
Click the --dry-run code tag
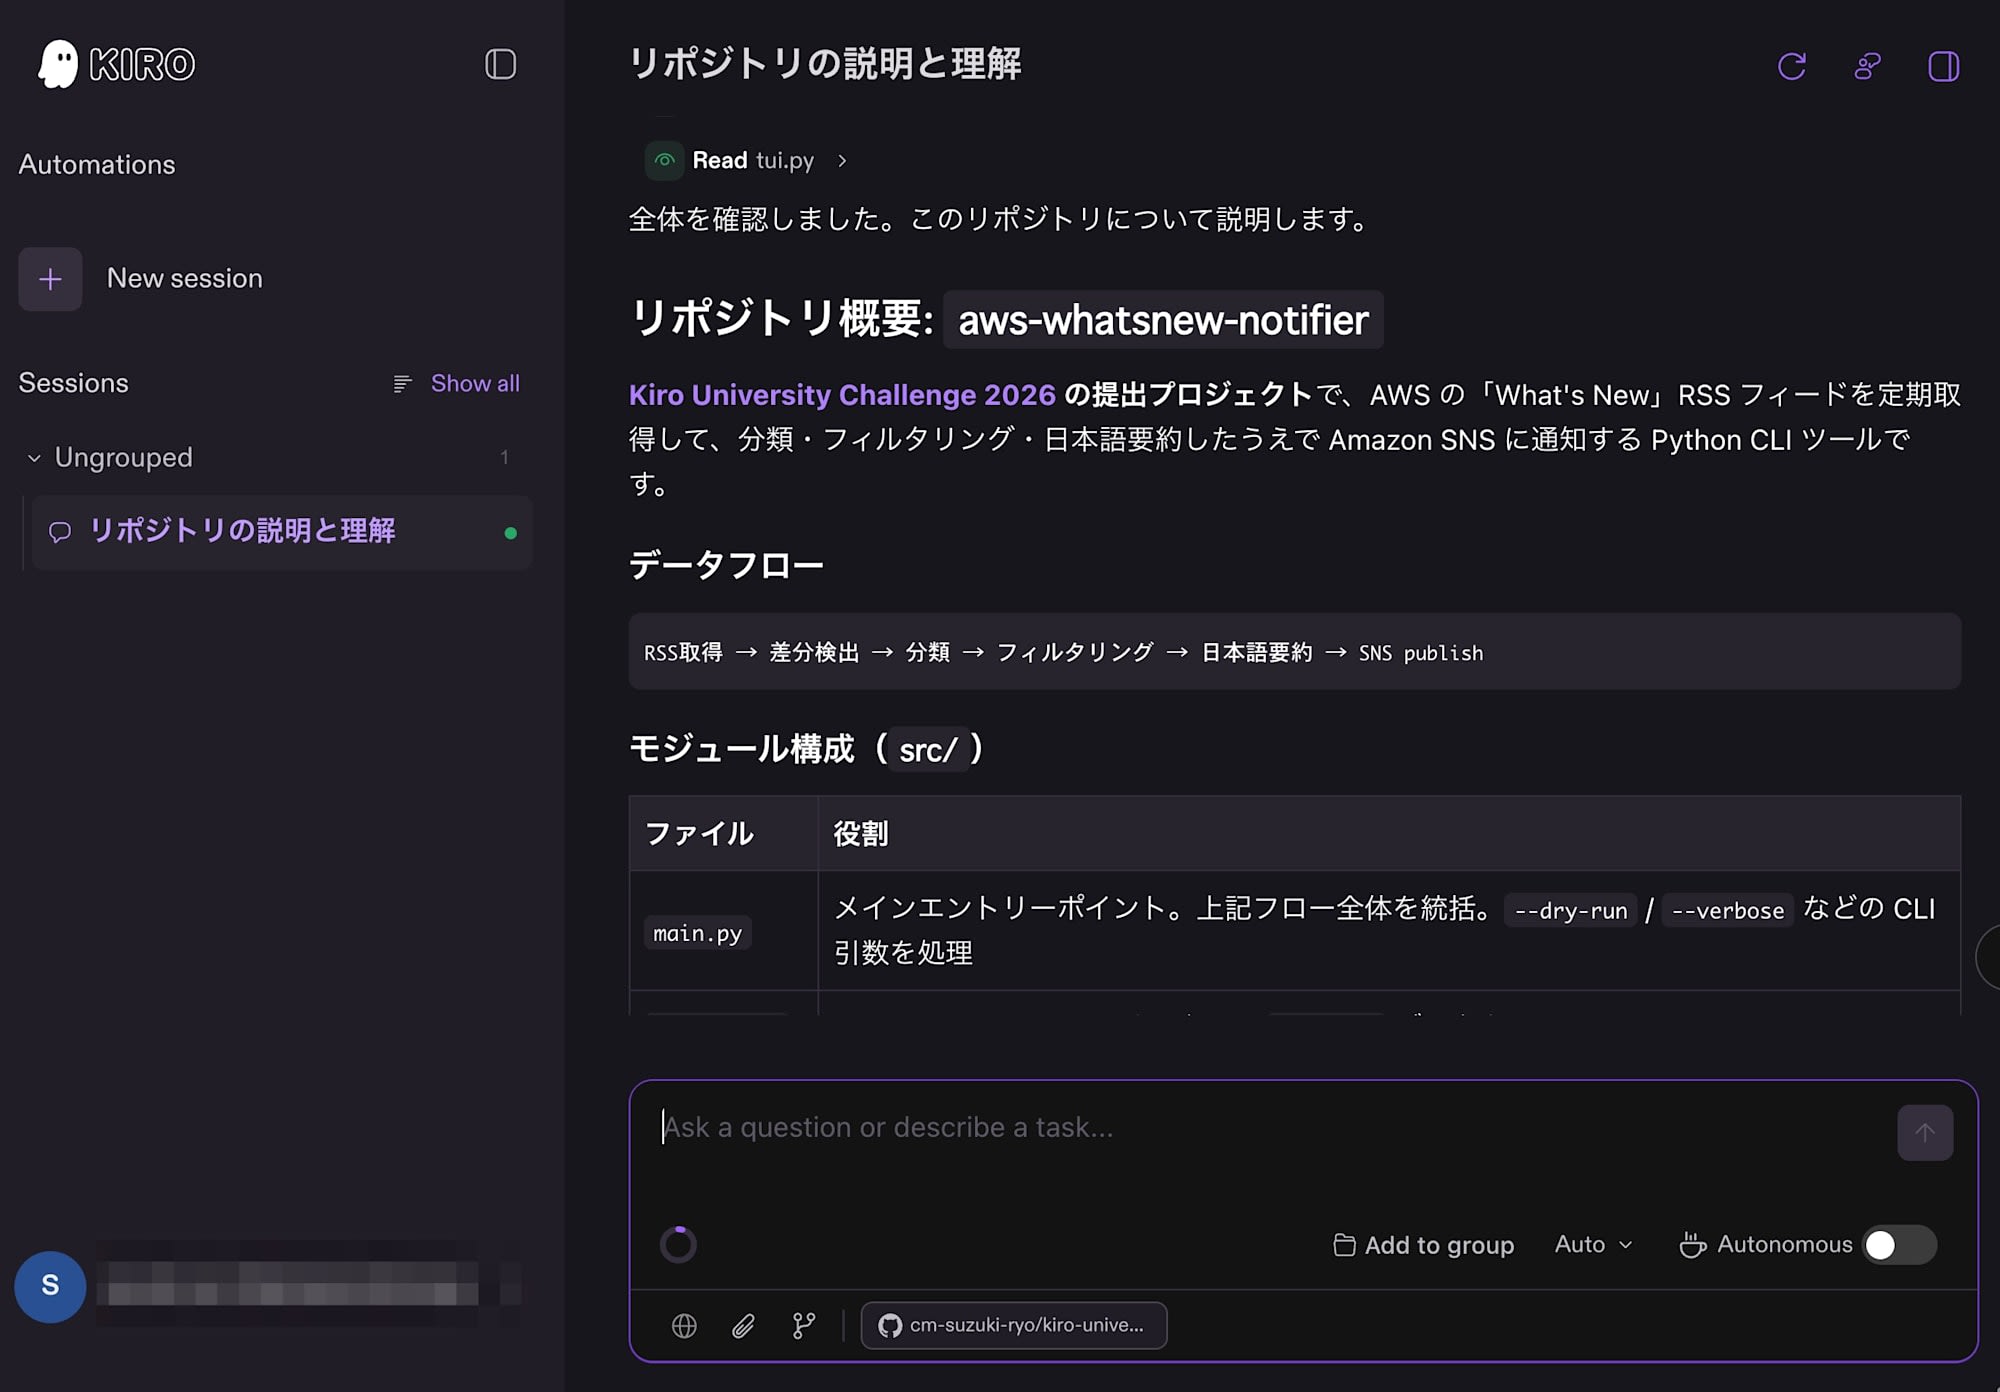coord(1570,910)
